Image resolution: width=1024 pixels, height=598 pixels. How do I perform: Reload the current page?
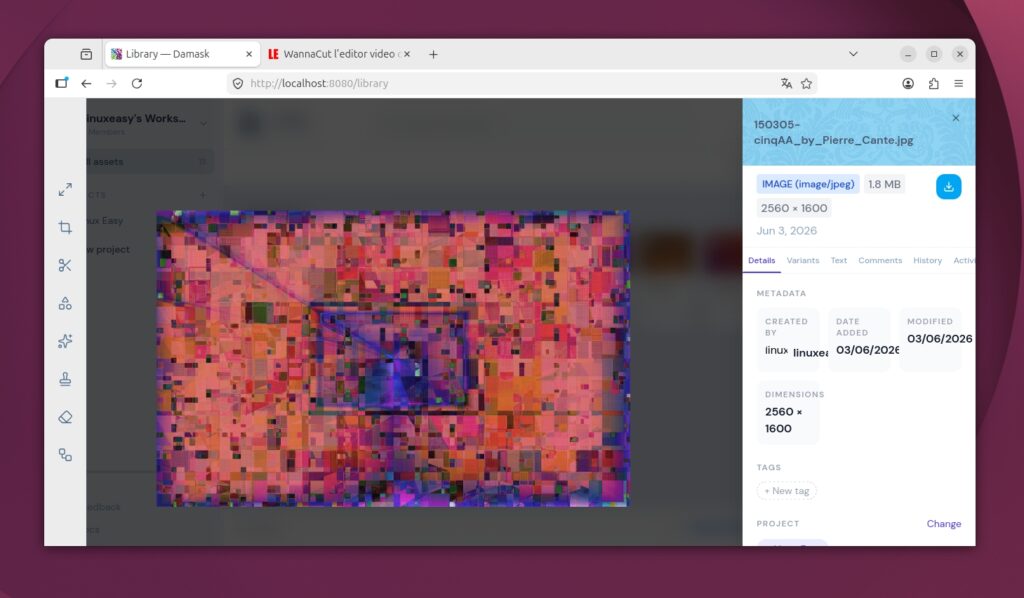click(136, 84)
